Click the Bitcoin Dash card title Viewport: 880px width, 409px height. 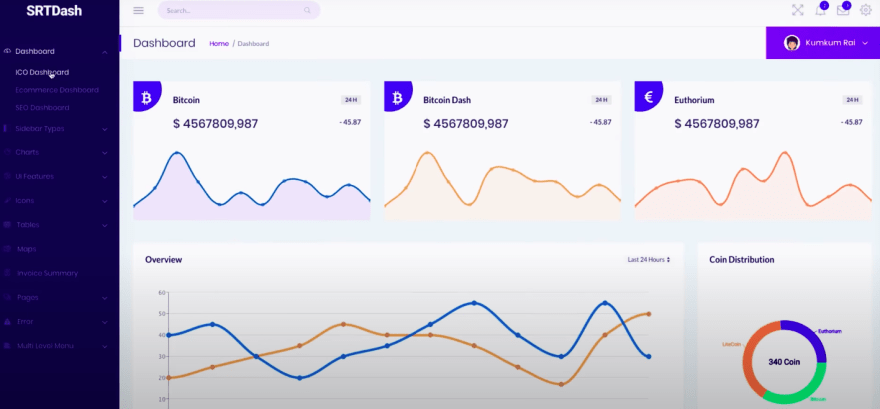click(x=447, y=100)
